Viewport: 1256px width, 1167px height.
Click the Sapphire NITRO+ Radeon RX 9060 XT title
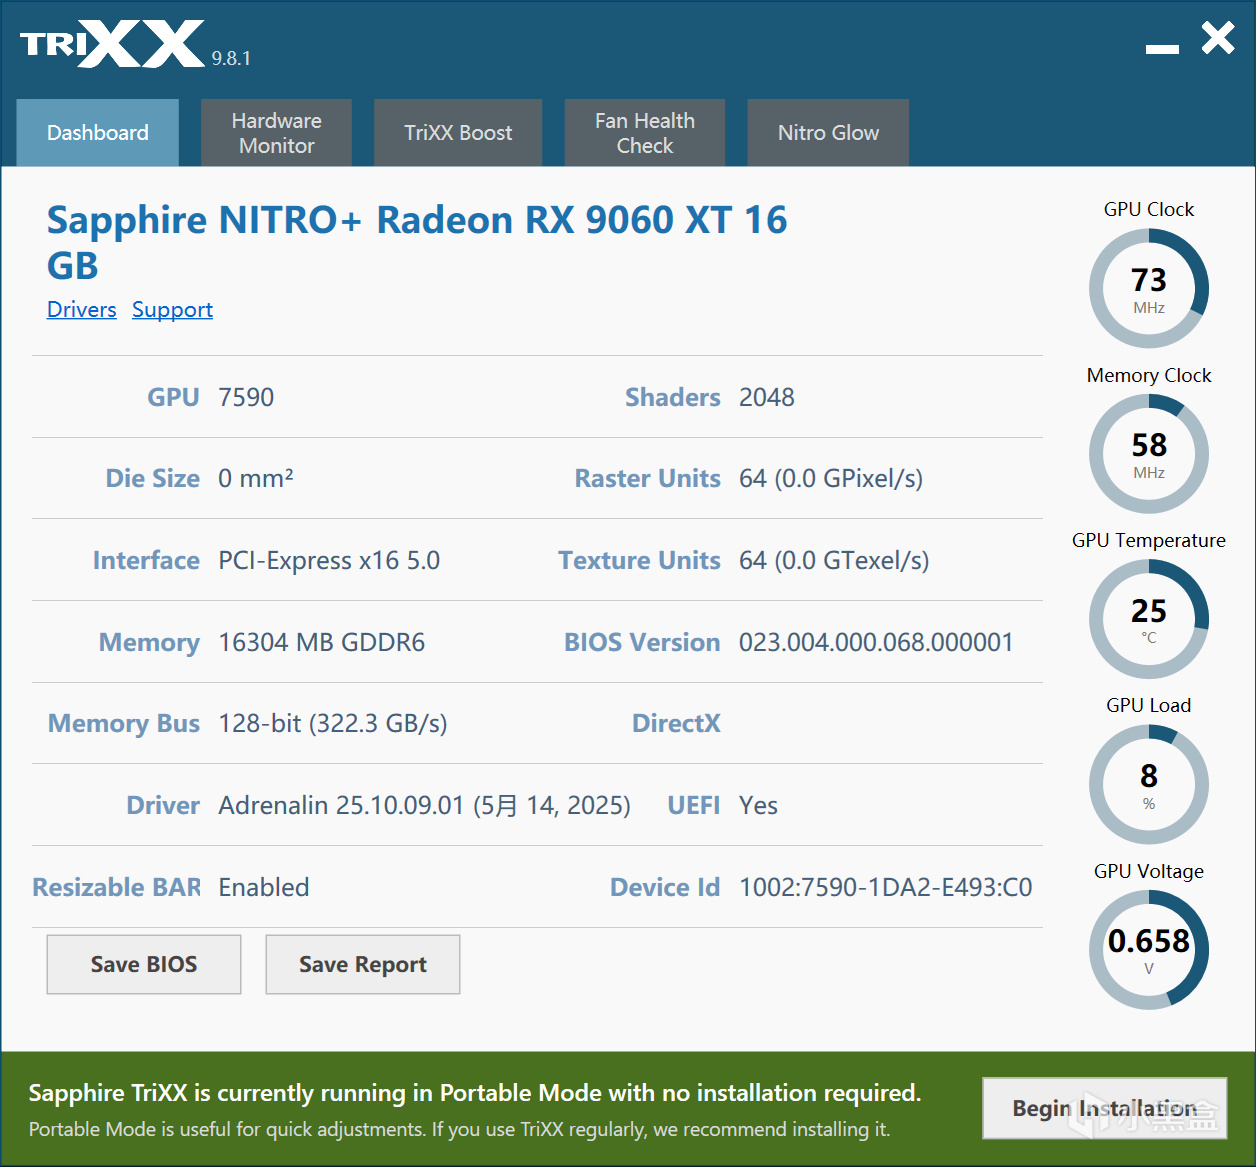pyautogui.click(x=417, y=242)
